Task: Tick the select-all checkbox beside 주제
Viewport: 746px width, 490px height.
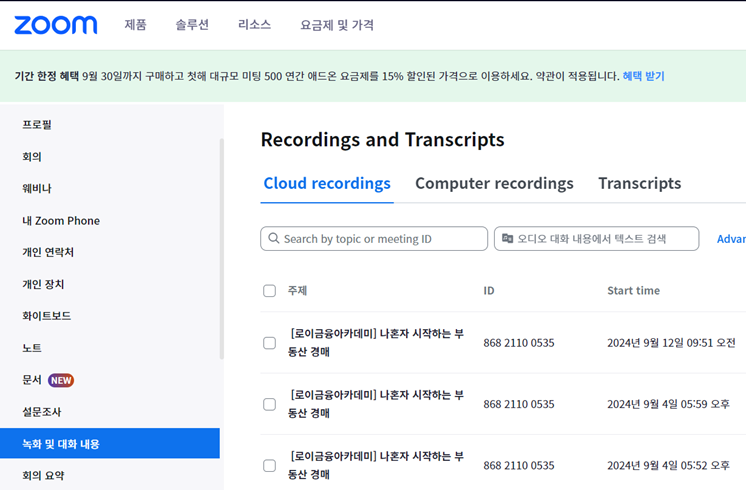Action: pos(269,291)
